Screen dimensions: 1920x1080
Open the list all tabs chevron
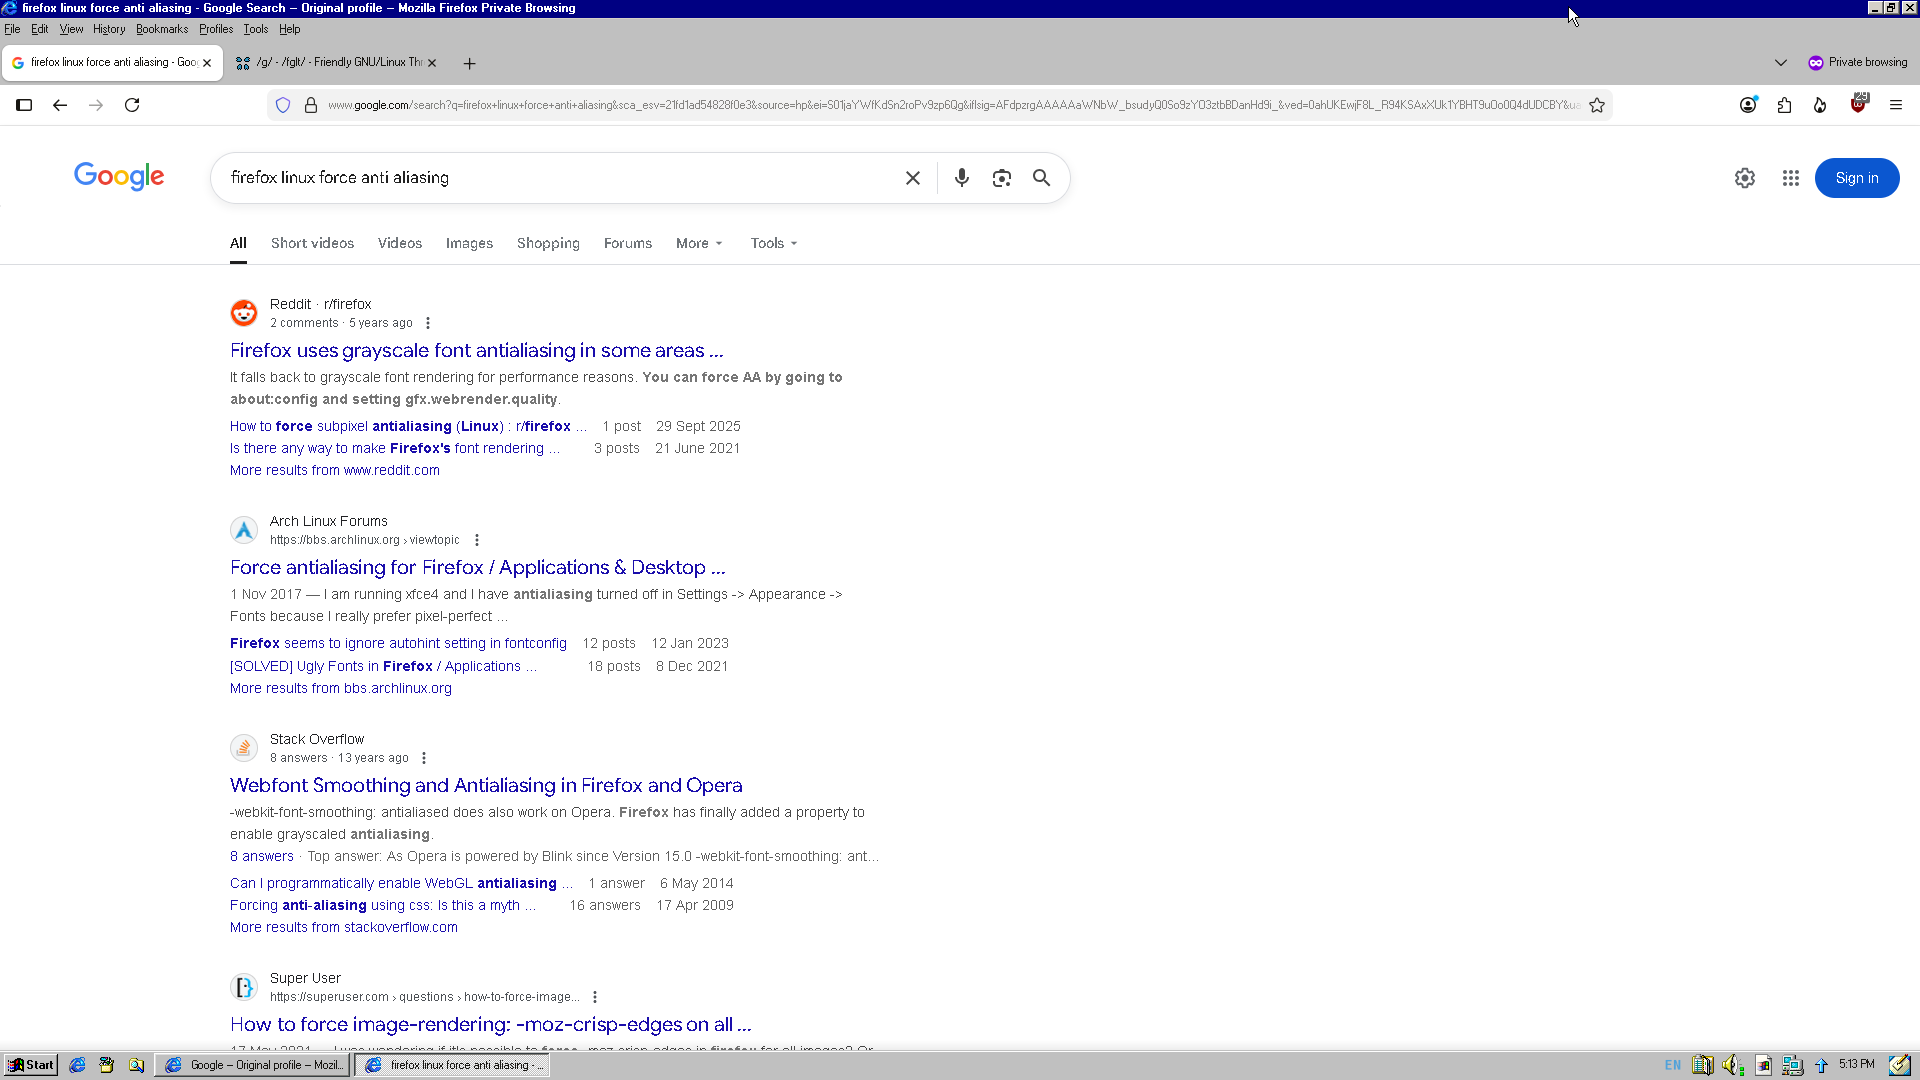click(x=1780, y=62)
